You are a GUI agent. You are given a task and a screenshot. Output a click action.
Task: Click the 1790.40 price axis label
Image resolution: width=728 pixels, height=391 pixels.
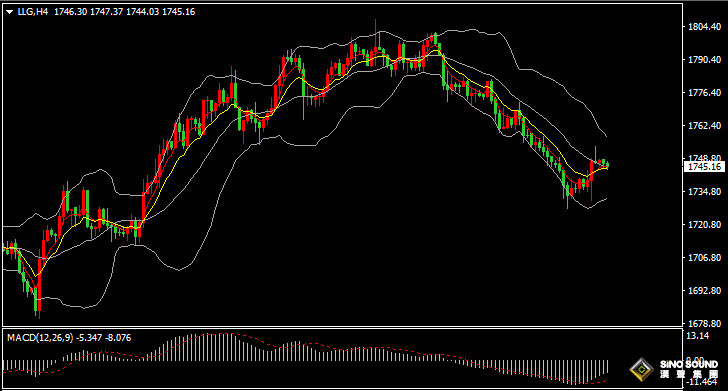[x=704, y=59]
